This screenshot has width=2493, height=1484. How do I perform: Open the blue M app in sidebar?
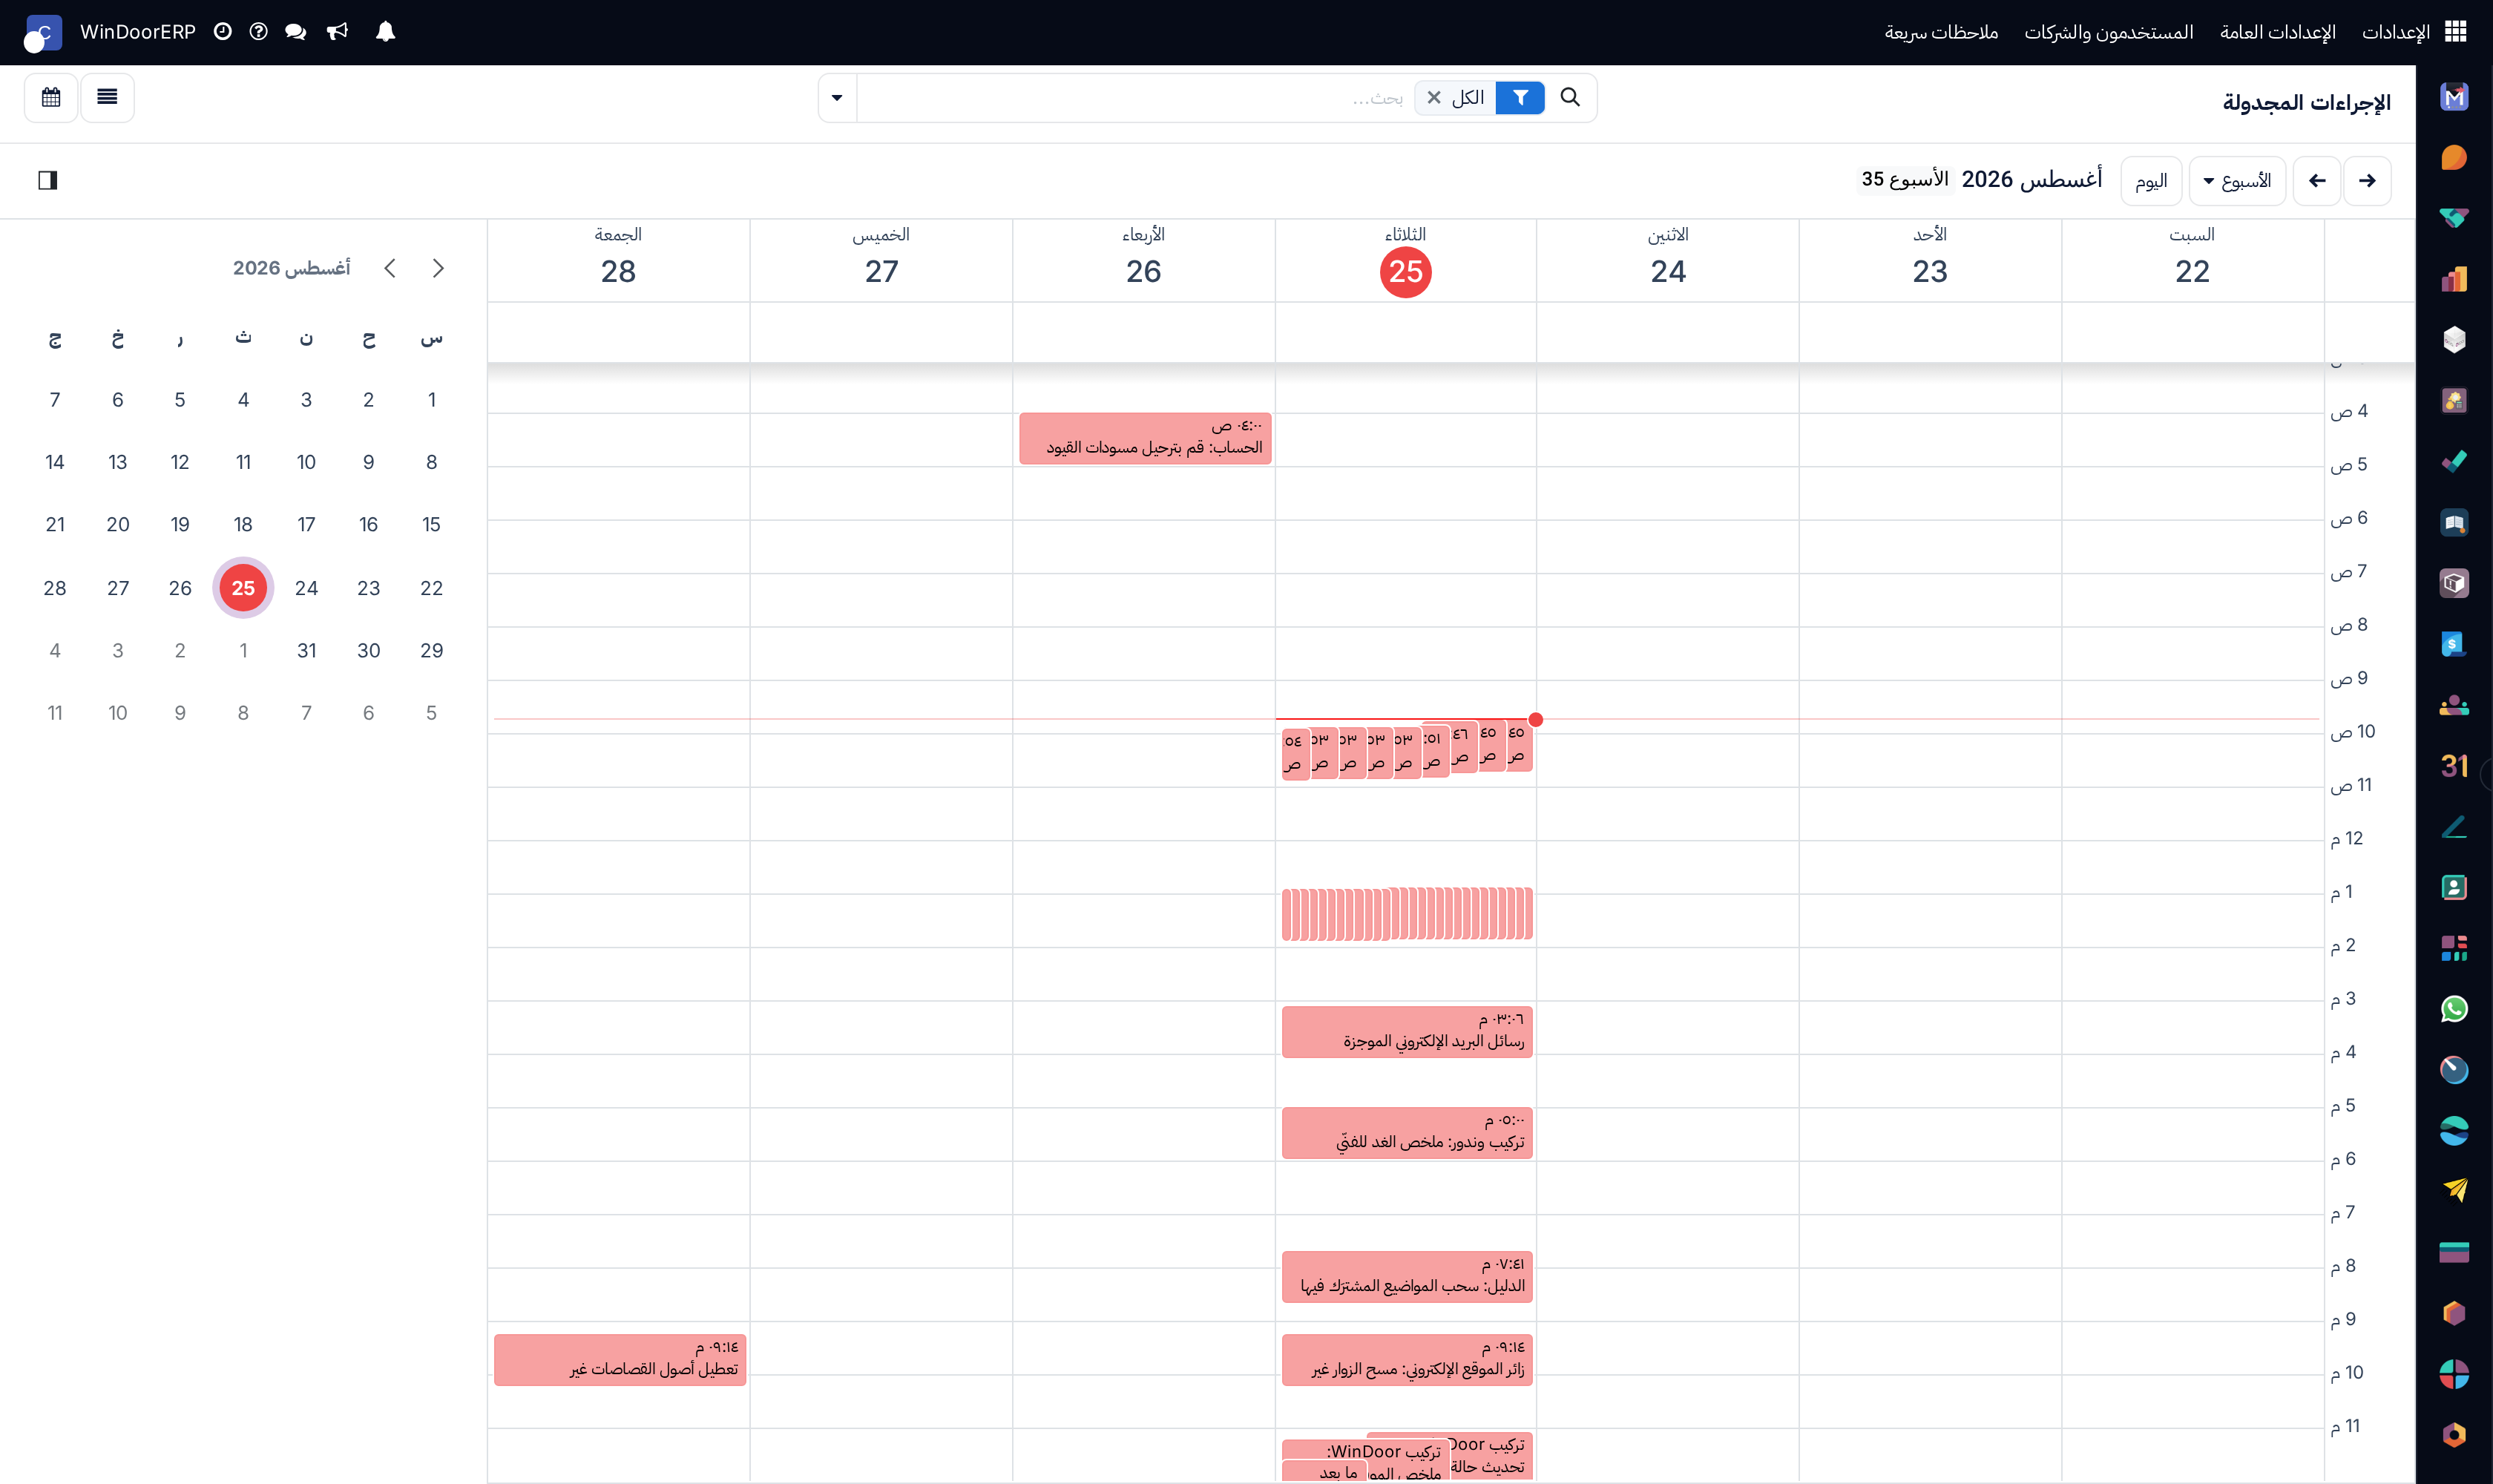(x=2454, y=97)
